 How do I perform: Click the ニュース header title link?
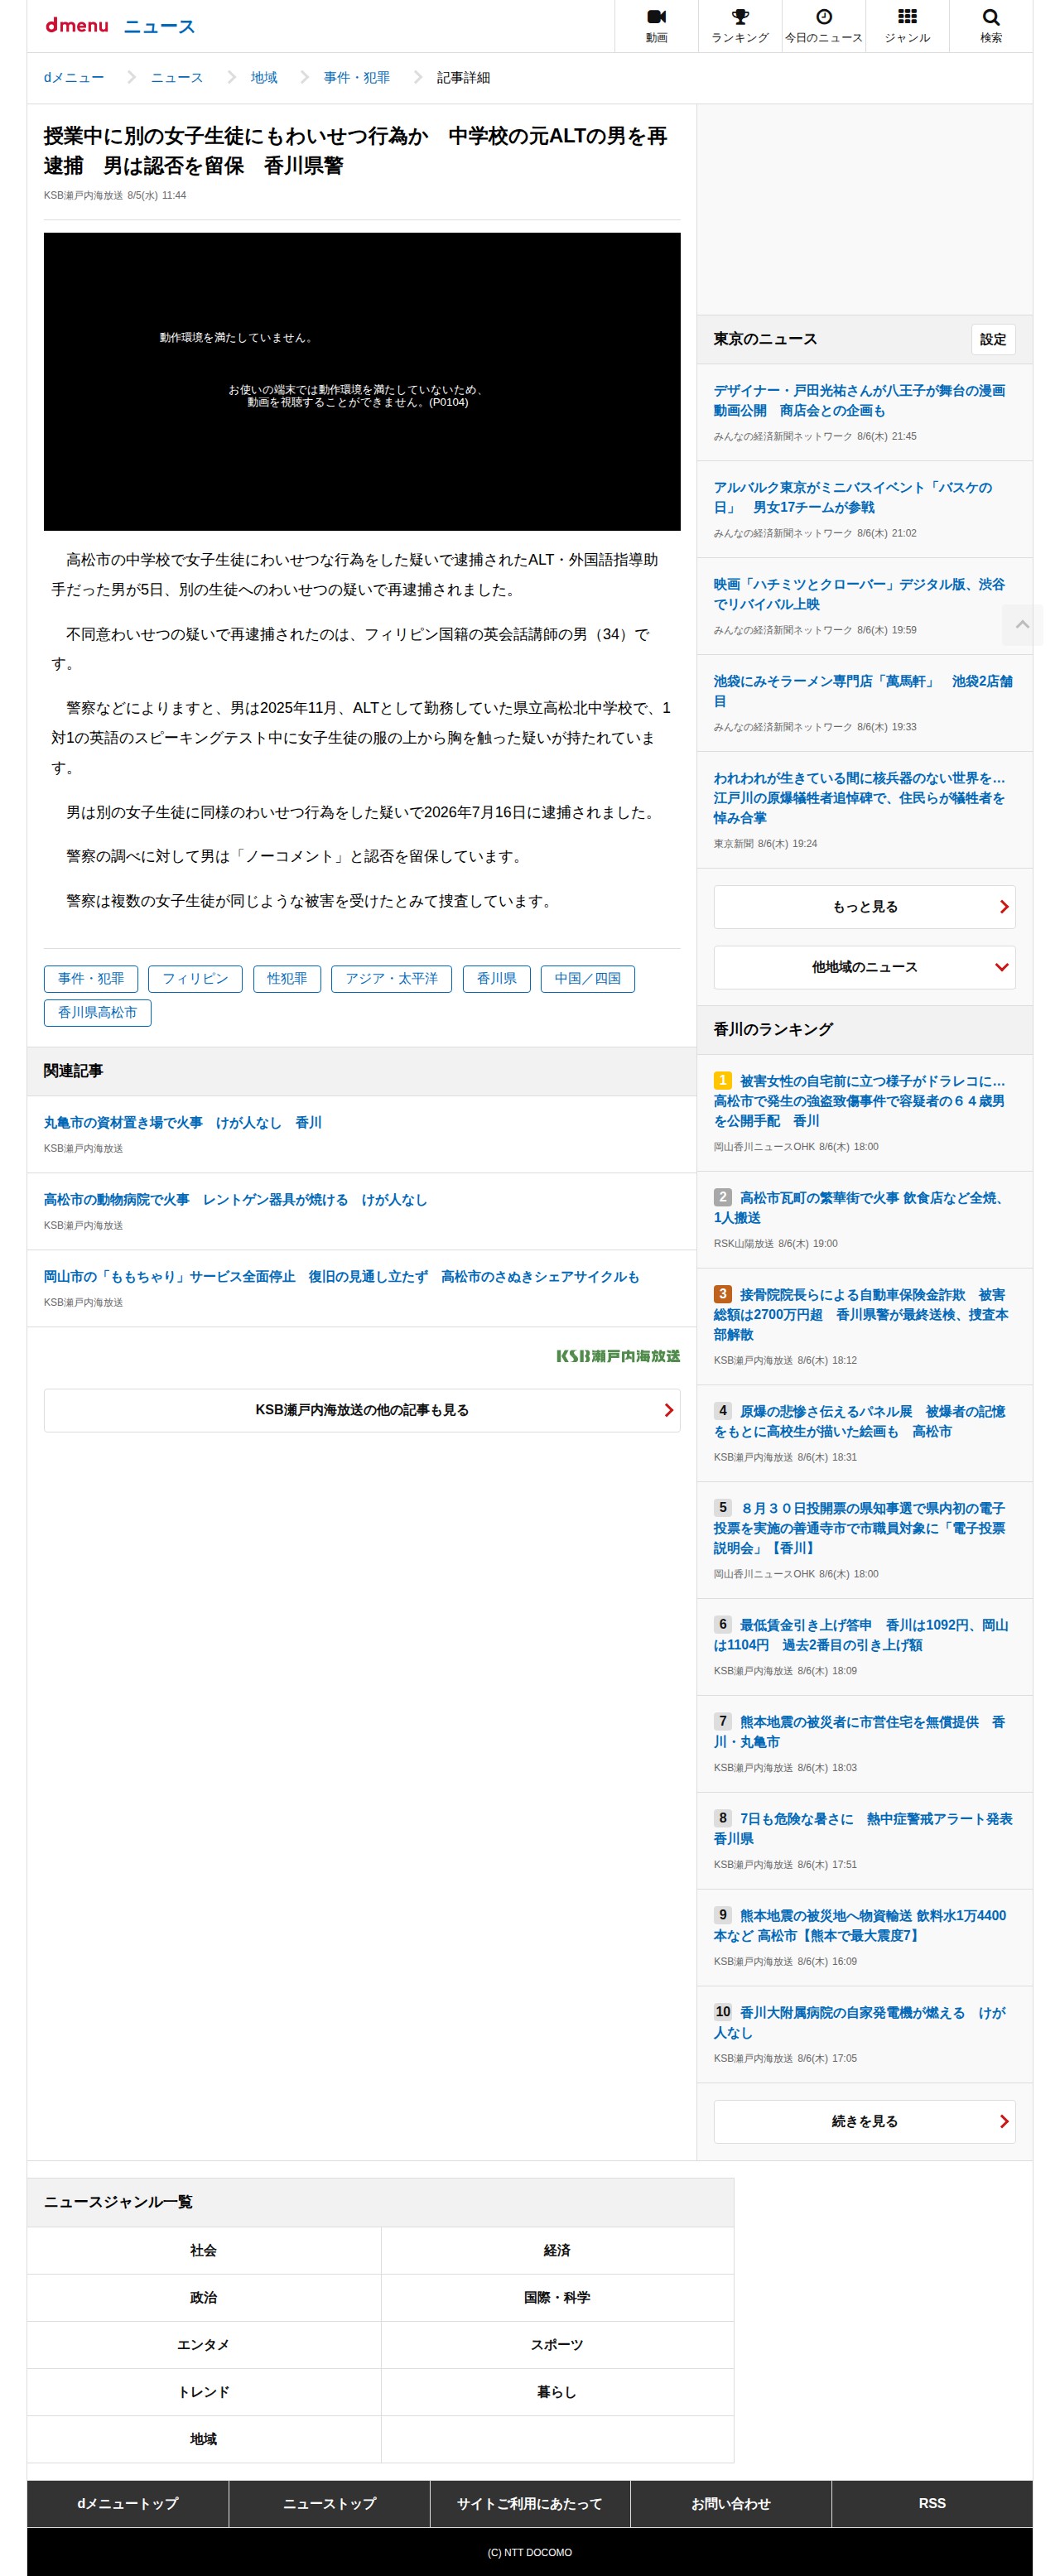tap(159, 26)
